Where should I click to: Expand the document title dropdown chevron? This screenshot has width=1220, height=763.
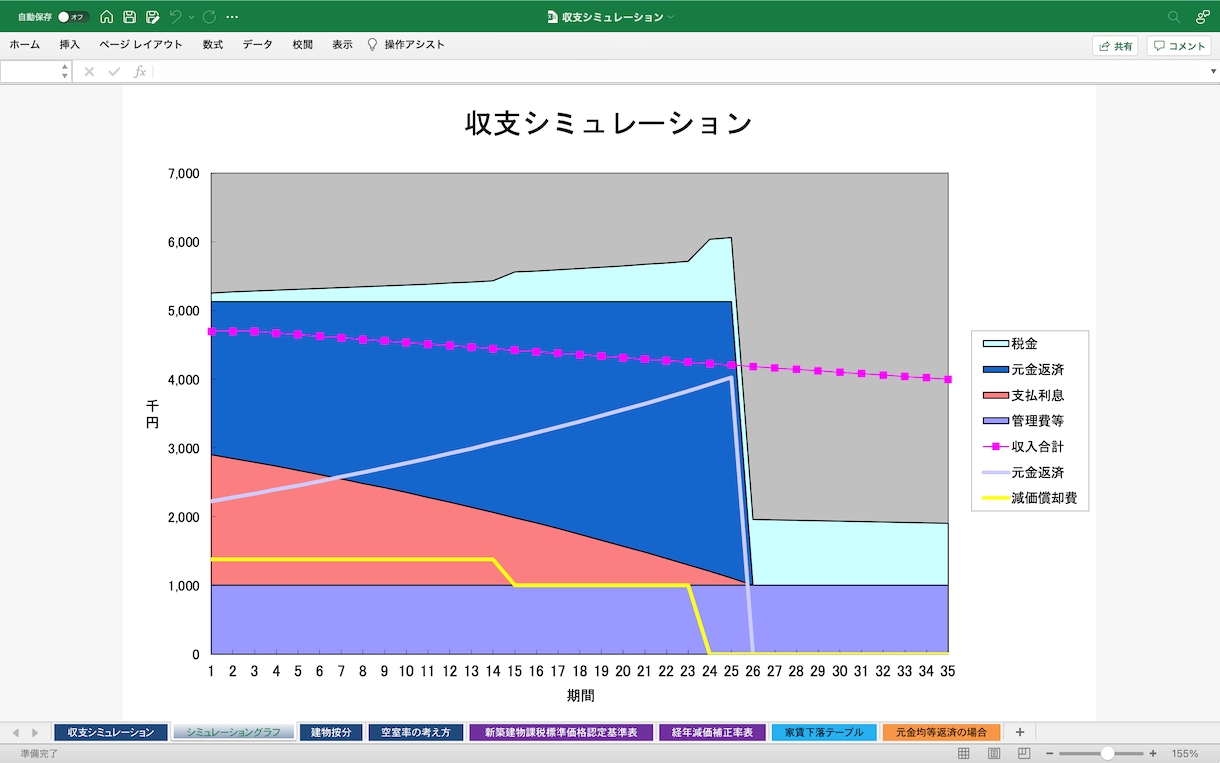[x=671, y=17]
